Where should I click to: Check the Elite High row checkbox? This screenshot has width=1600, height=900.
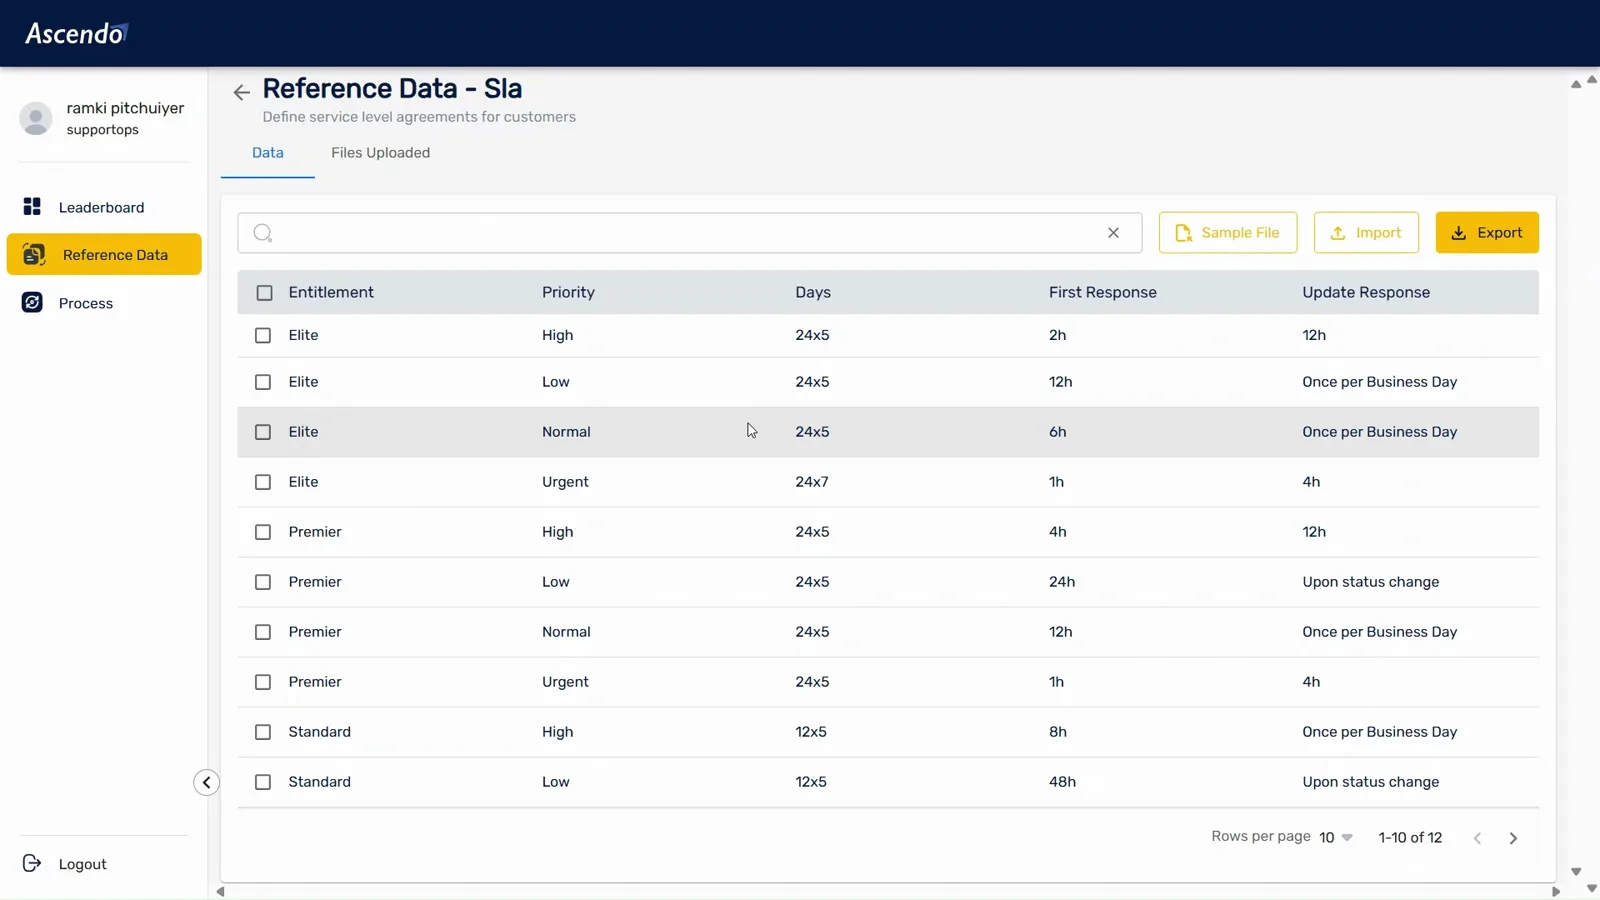point(263,336)
